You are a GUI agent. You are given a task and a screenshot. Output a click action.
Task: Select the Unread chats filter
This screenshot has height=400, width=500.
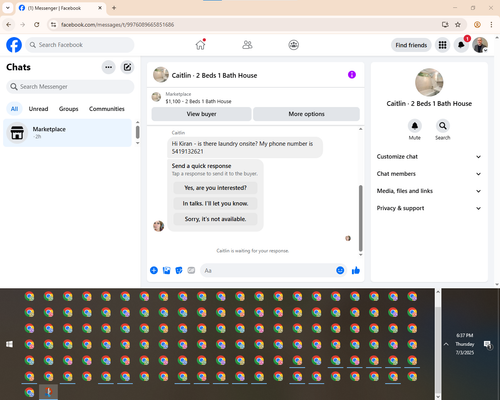pos(38,109)
